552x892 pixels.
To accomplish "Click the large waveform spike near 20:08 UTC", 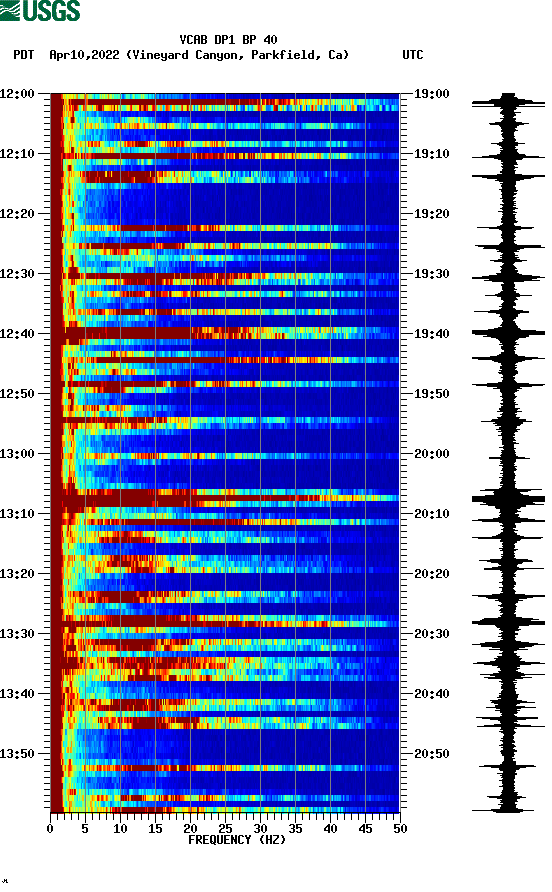I will (508, 499).
